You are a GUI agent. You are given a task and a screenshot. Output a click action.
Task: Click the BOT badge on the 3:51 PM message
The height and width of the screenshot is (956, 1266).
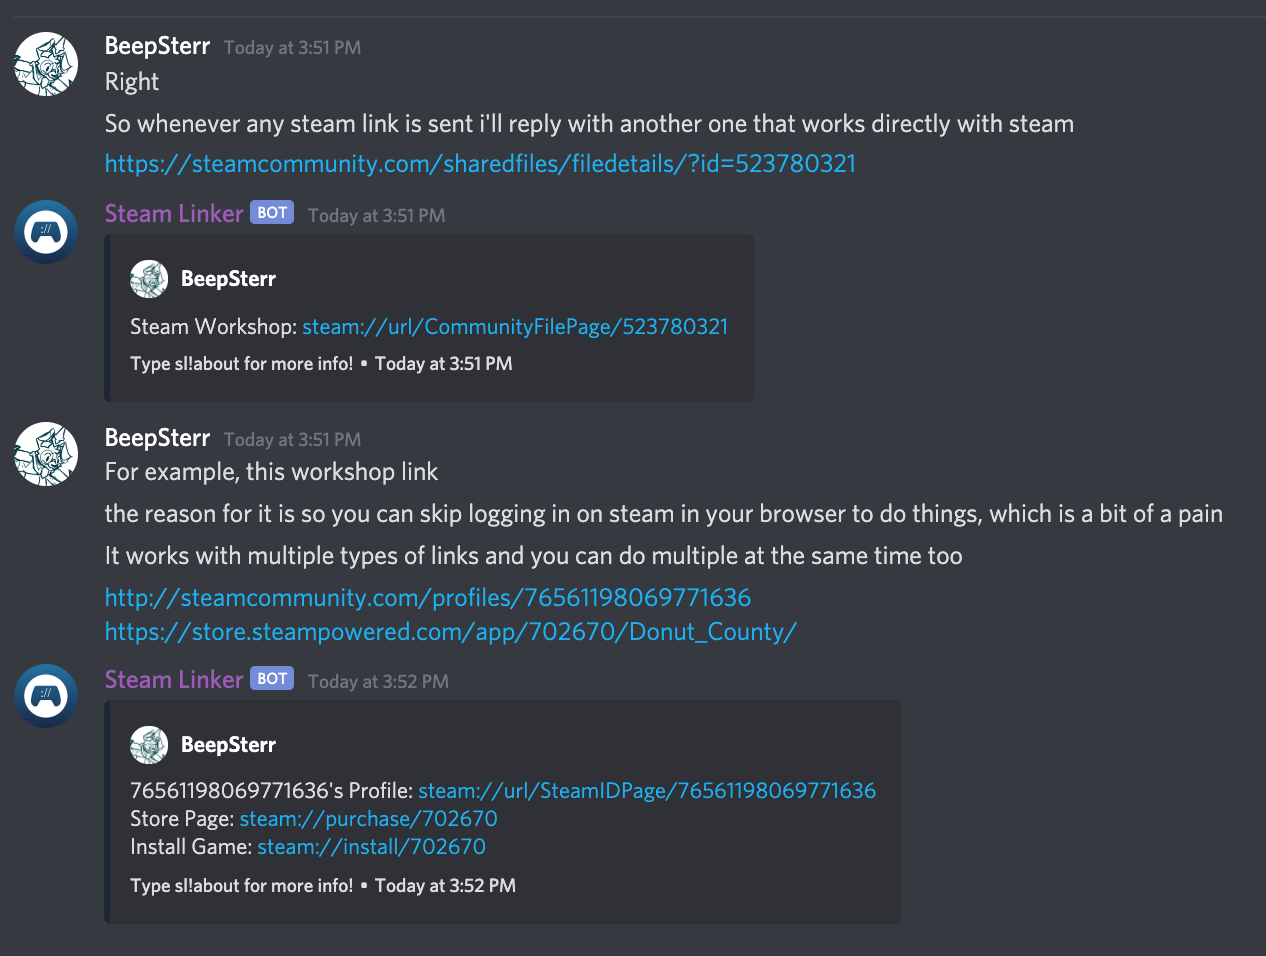[272, 213]
